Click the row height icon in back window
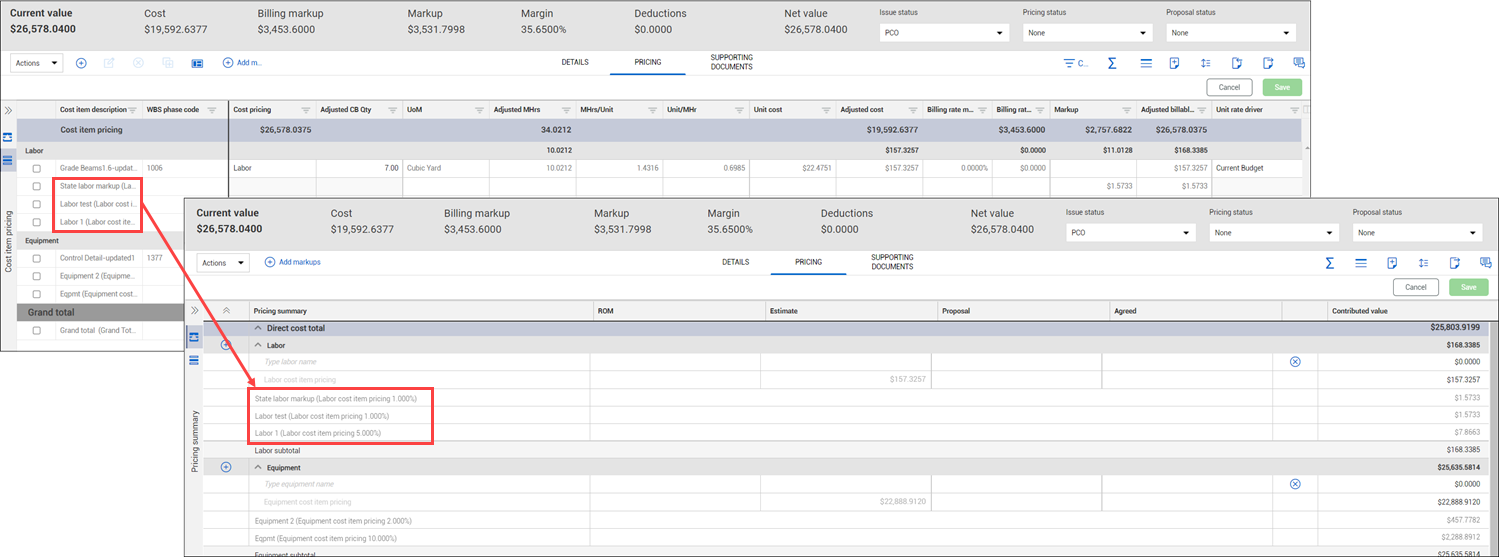 click(x=1206, y=63)
